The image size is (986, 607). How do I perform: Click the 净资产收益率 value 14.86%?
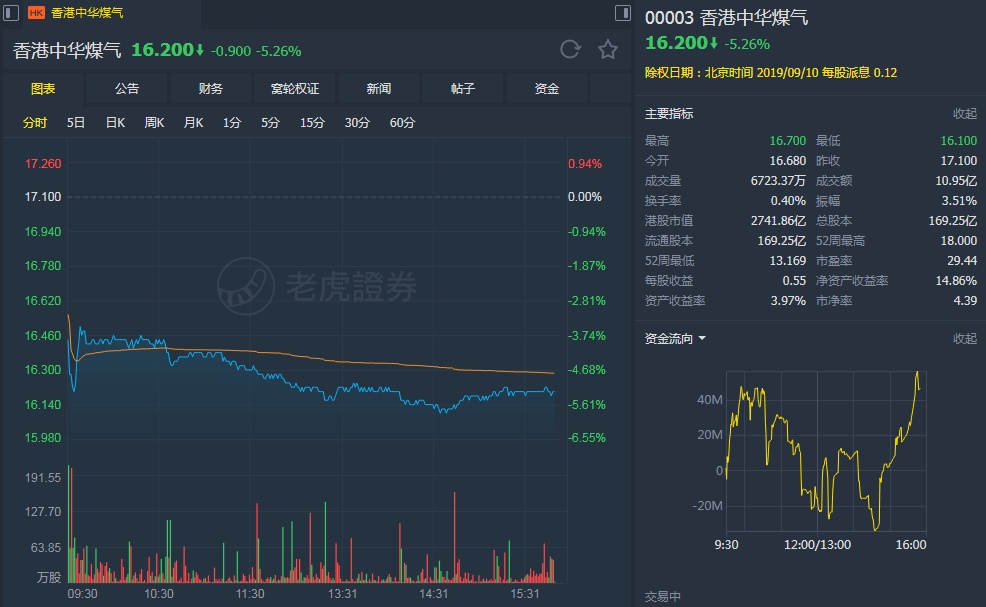(x=956, y=281)
